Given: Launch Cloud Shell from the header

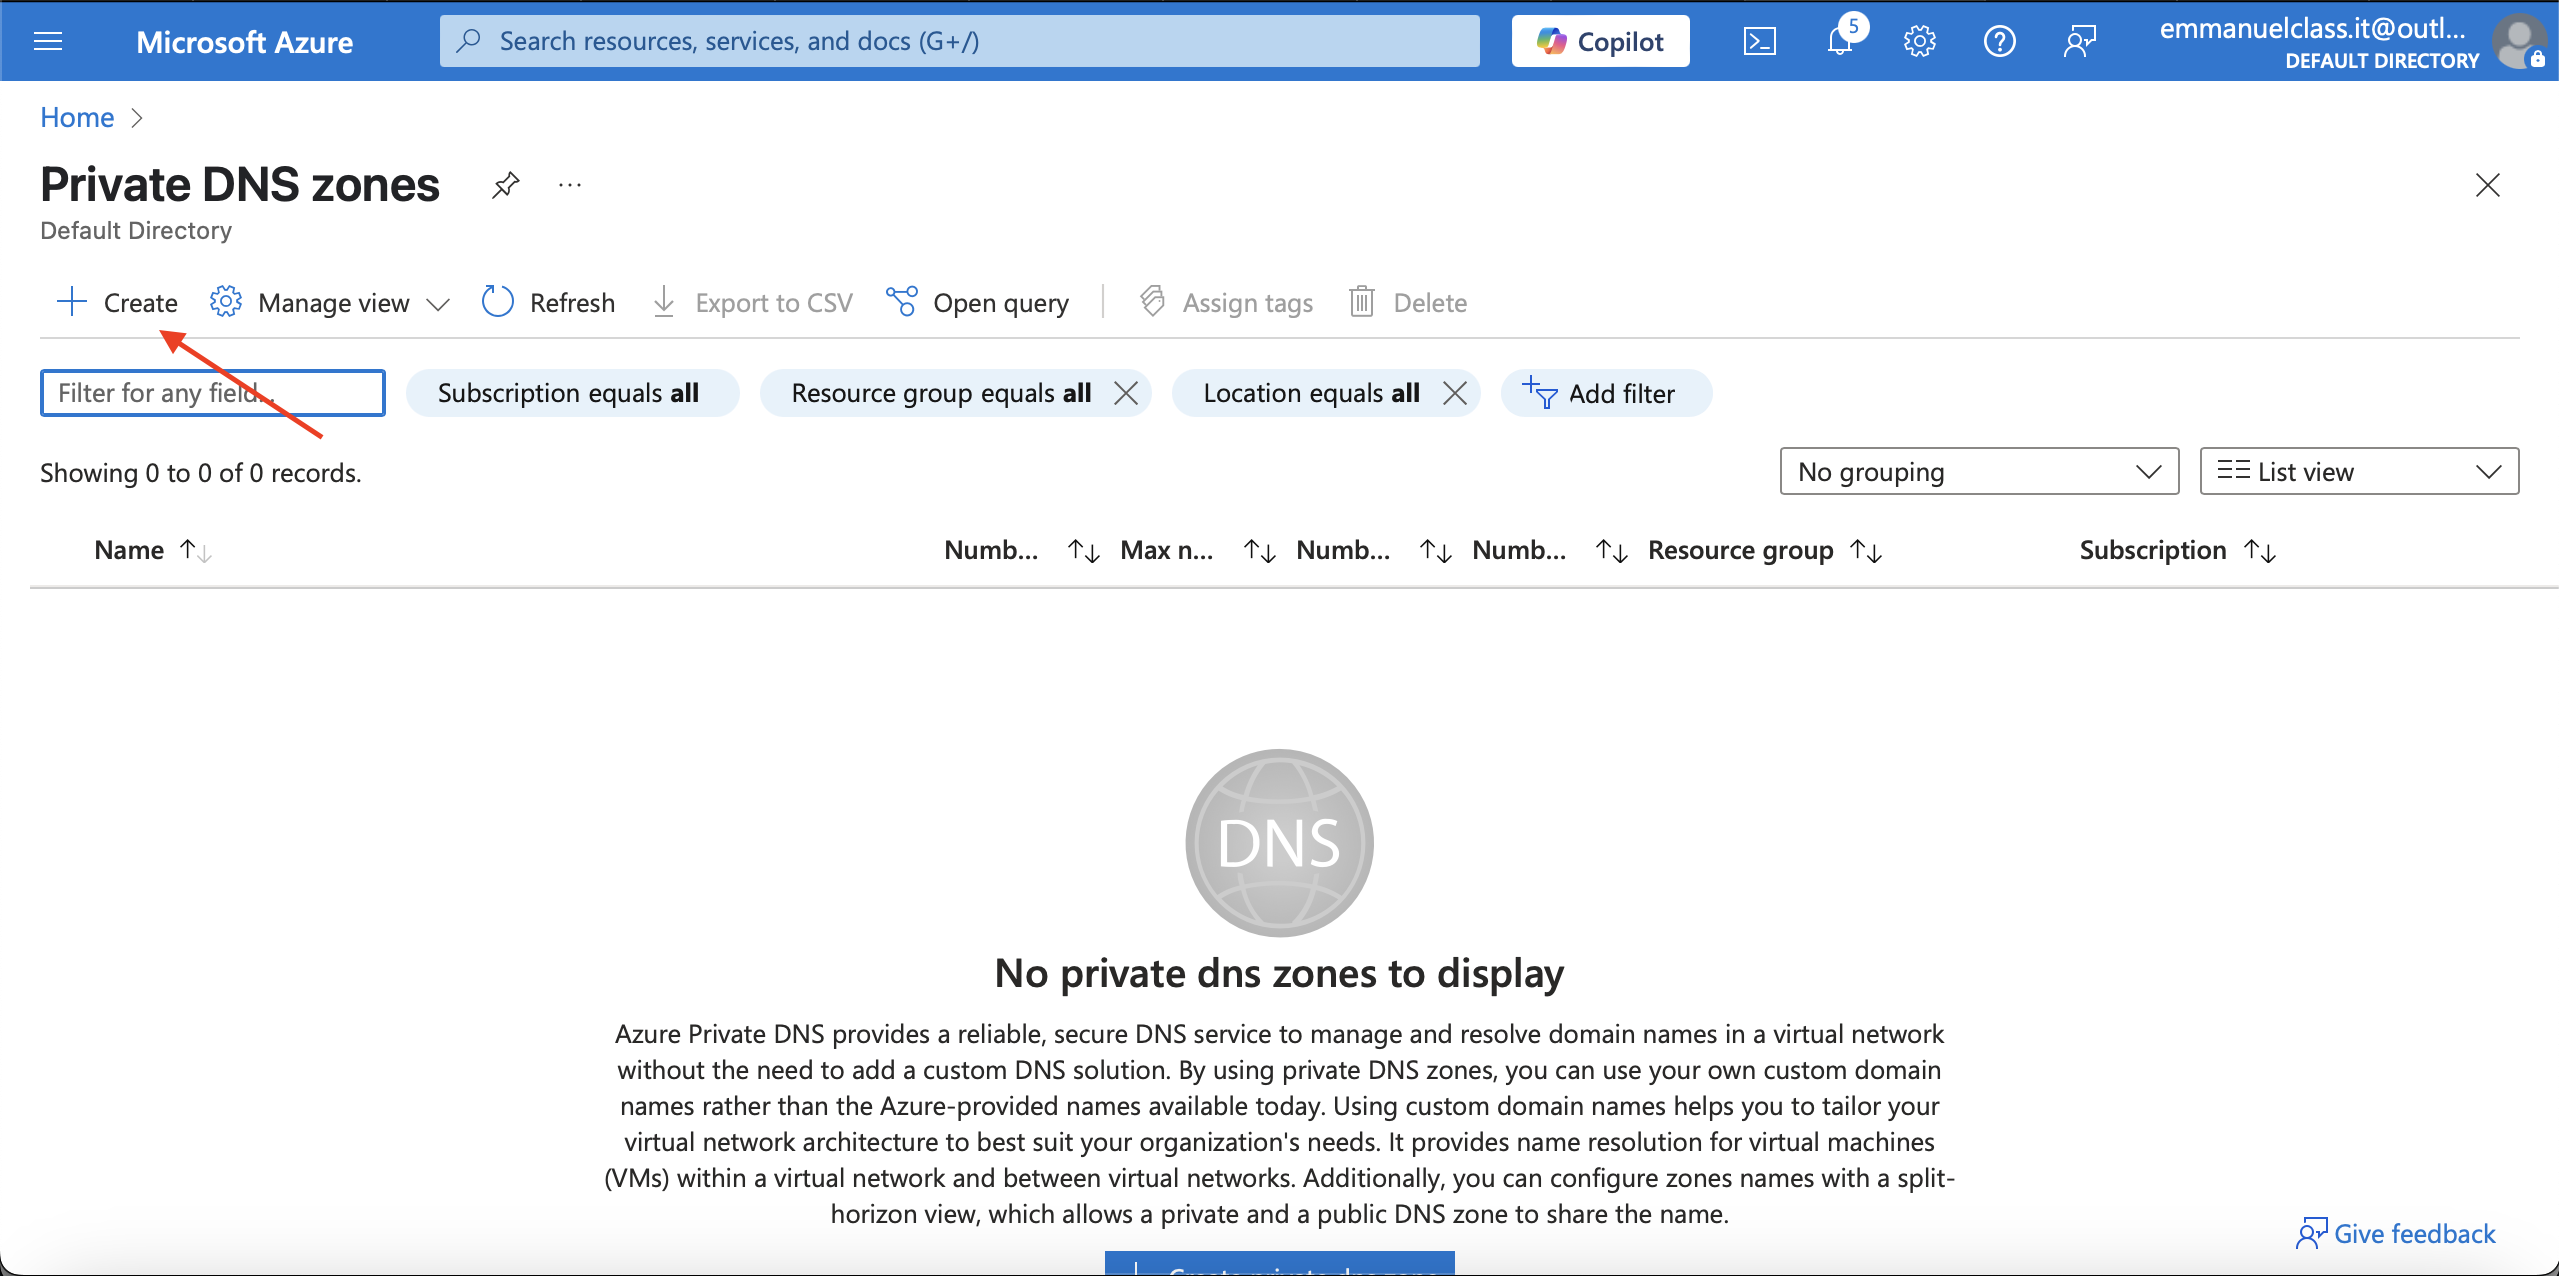Looking at the screenshot, I should click(x=1759, y=41).
